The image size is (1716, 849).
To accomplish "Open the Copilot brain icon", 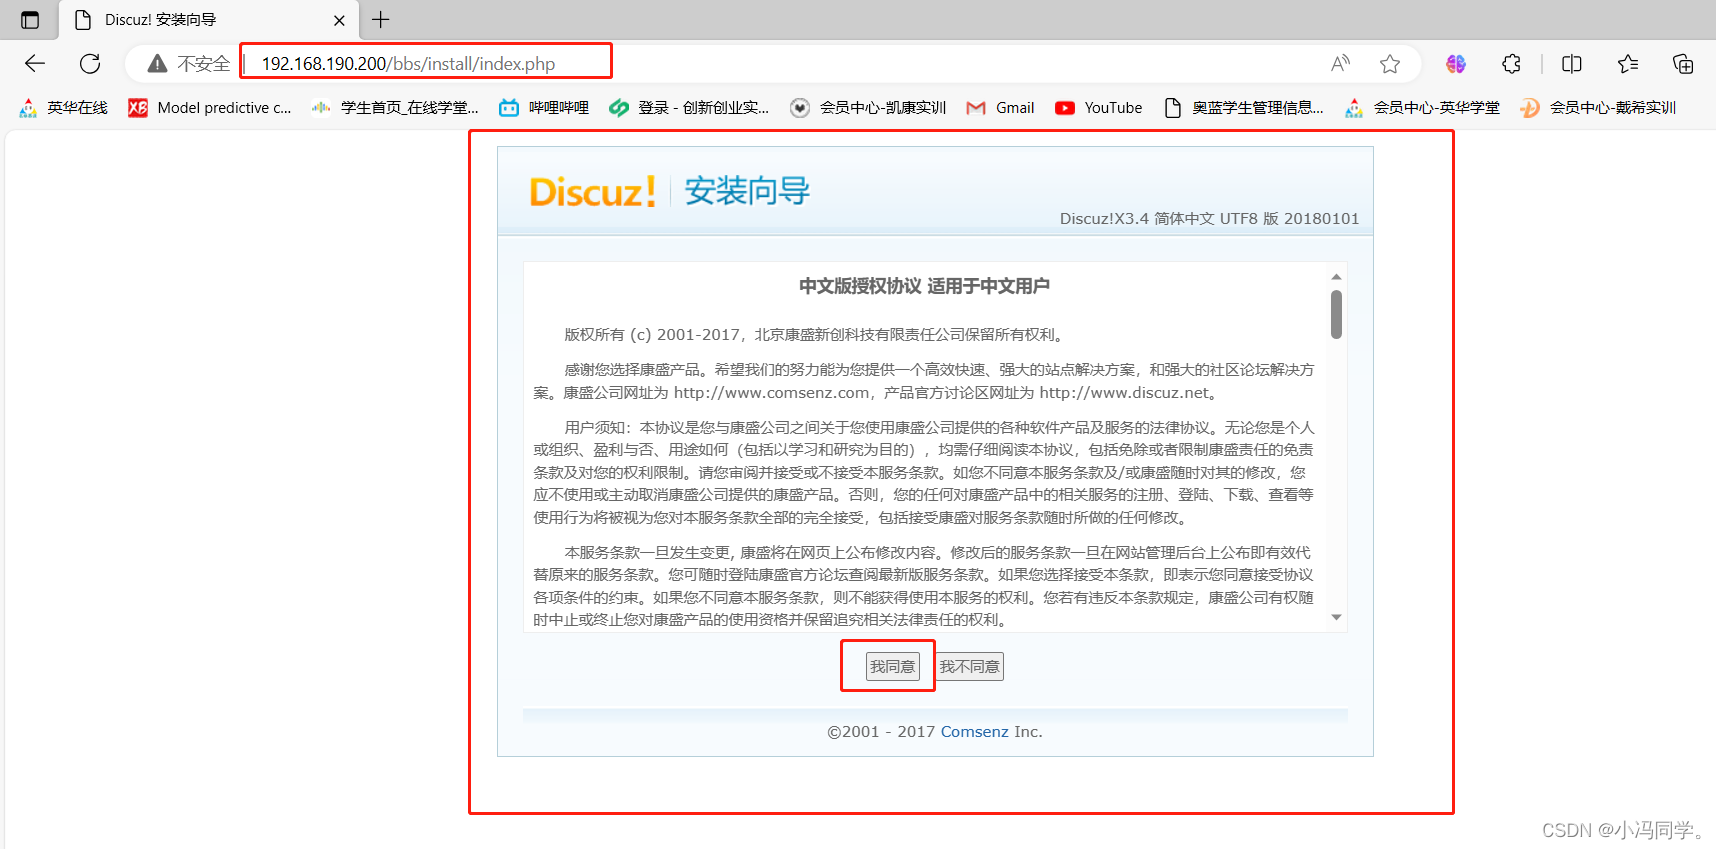I will click(x=1456, y=64).
